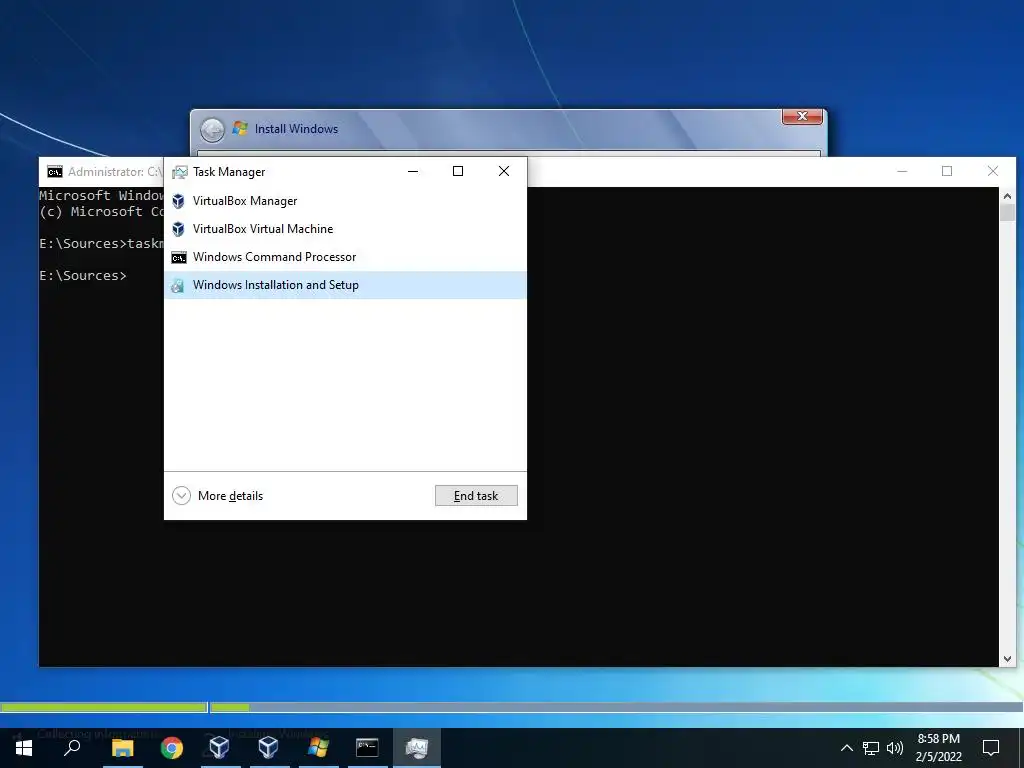The image size is (1024, 768).
Task: Switch to Windows Setup on the taskbar
Action: click(x=318, y=748)
